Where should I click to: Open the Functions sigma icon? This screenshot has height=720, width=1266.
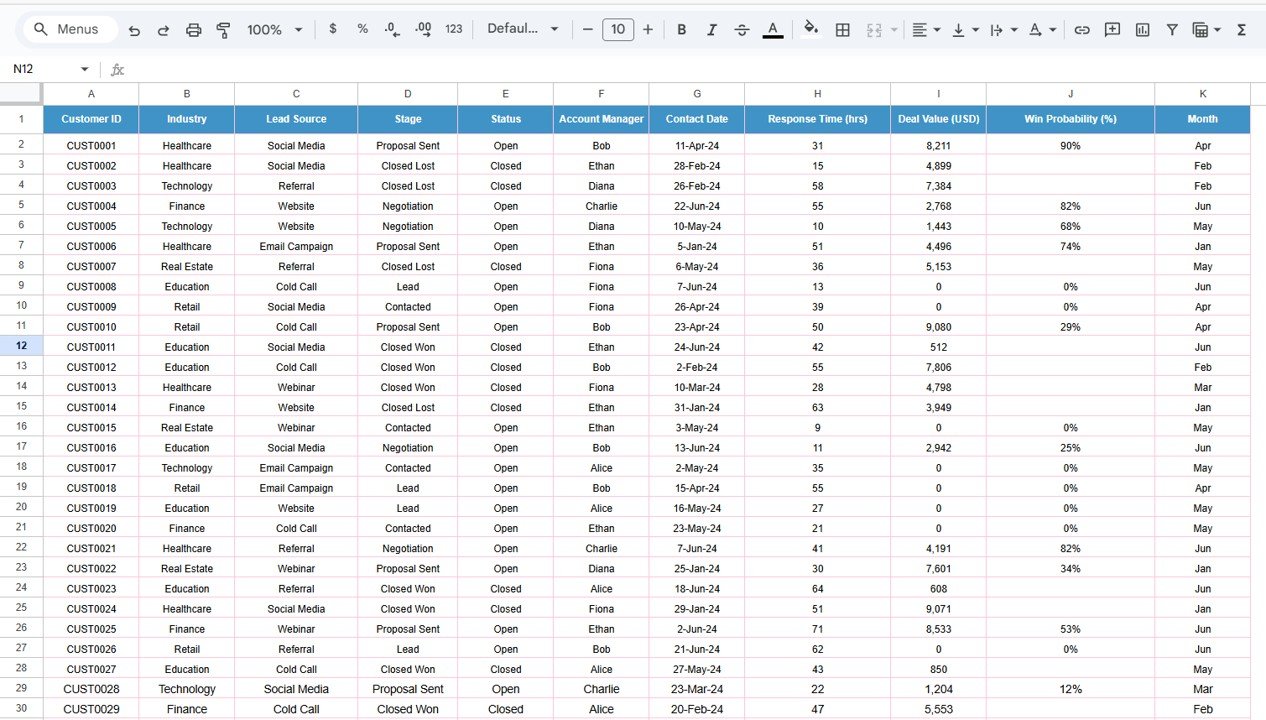[1241, 30]
